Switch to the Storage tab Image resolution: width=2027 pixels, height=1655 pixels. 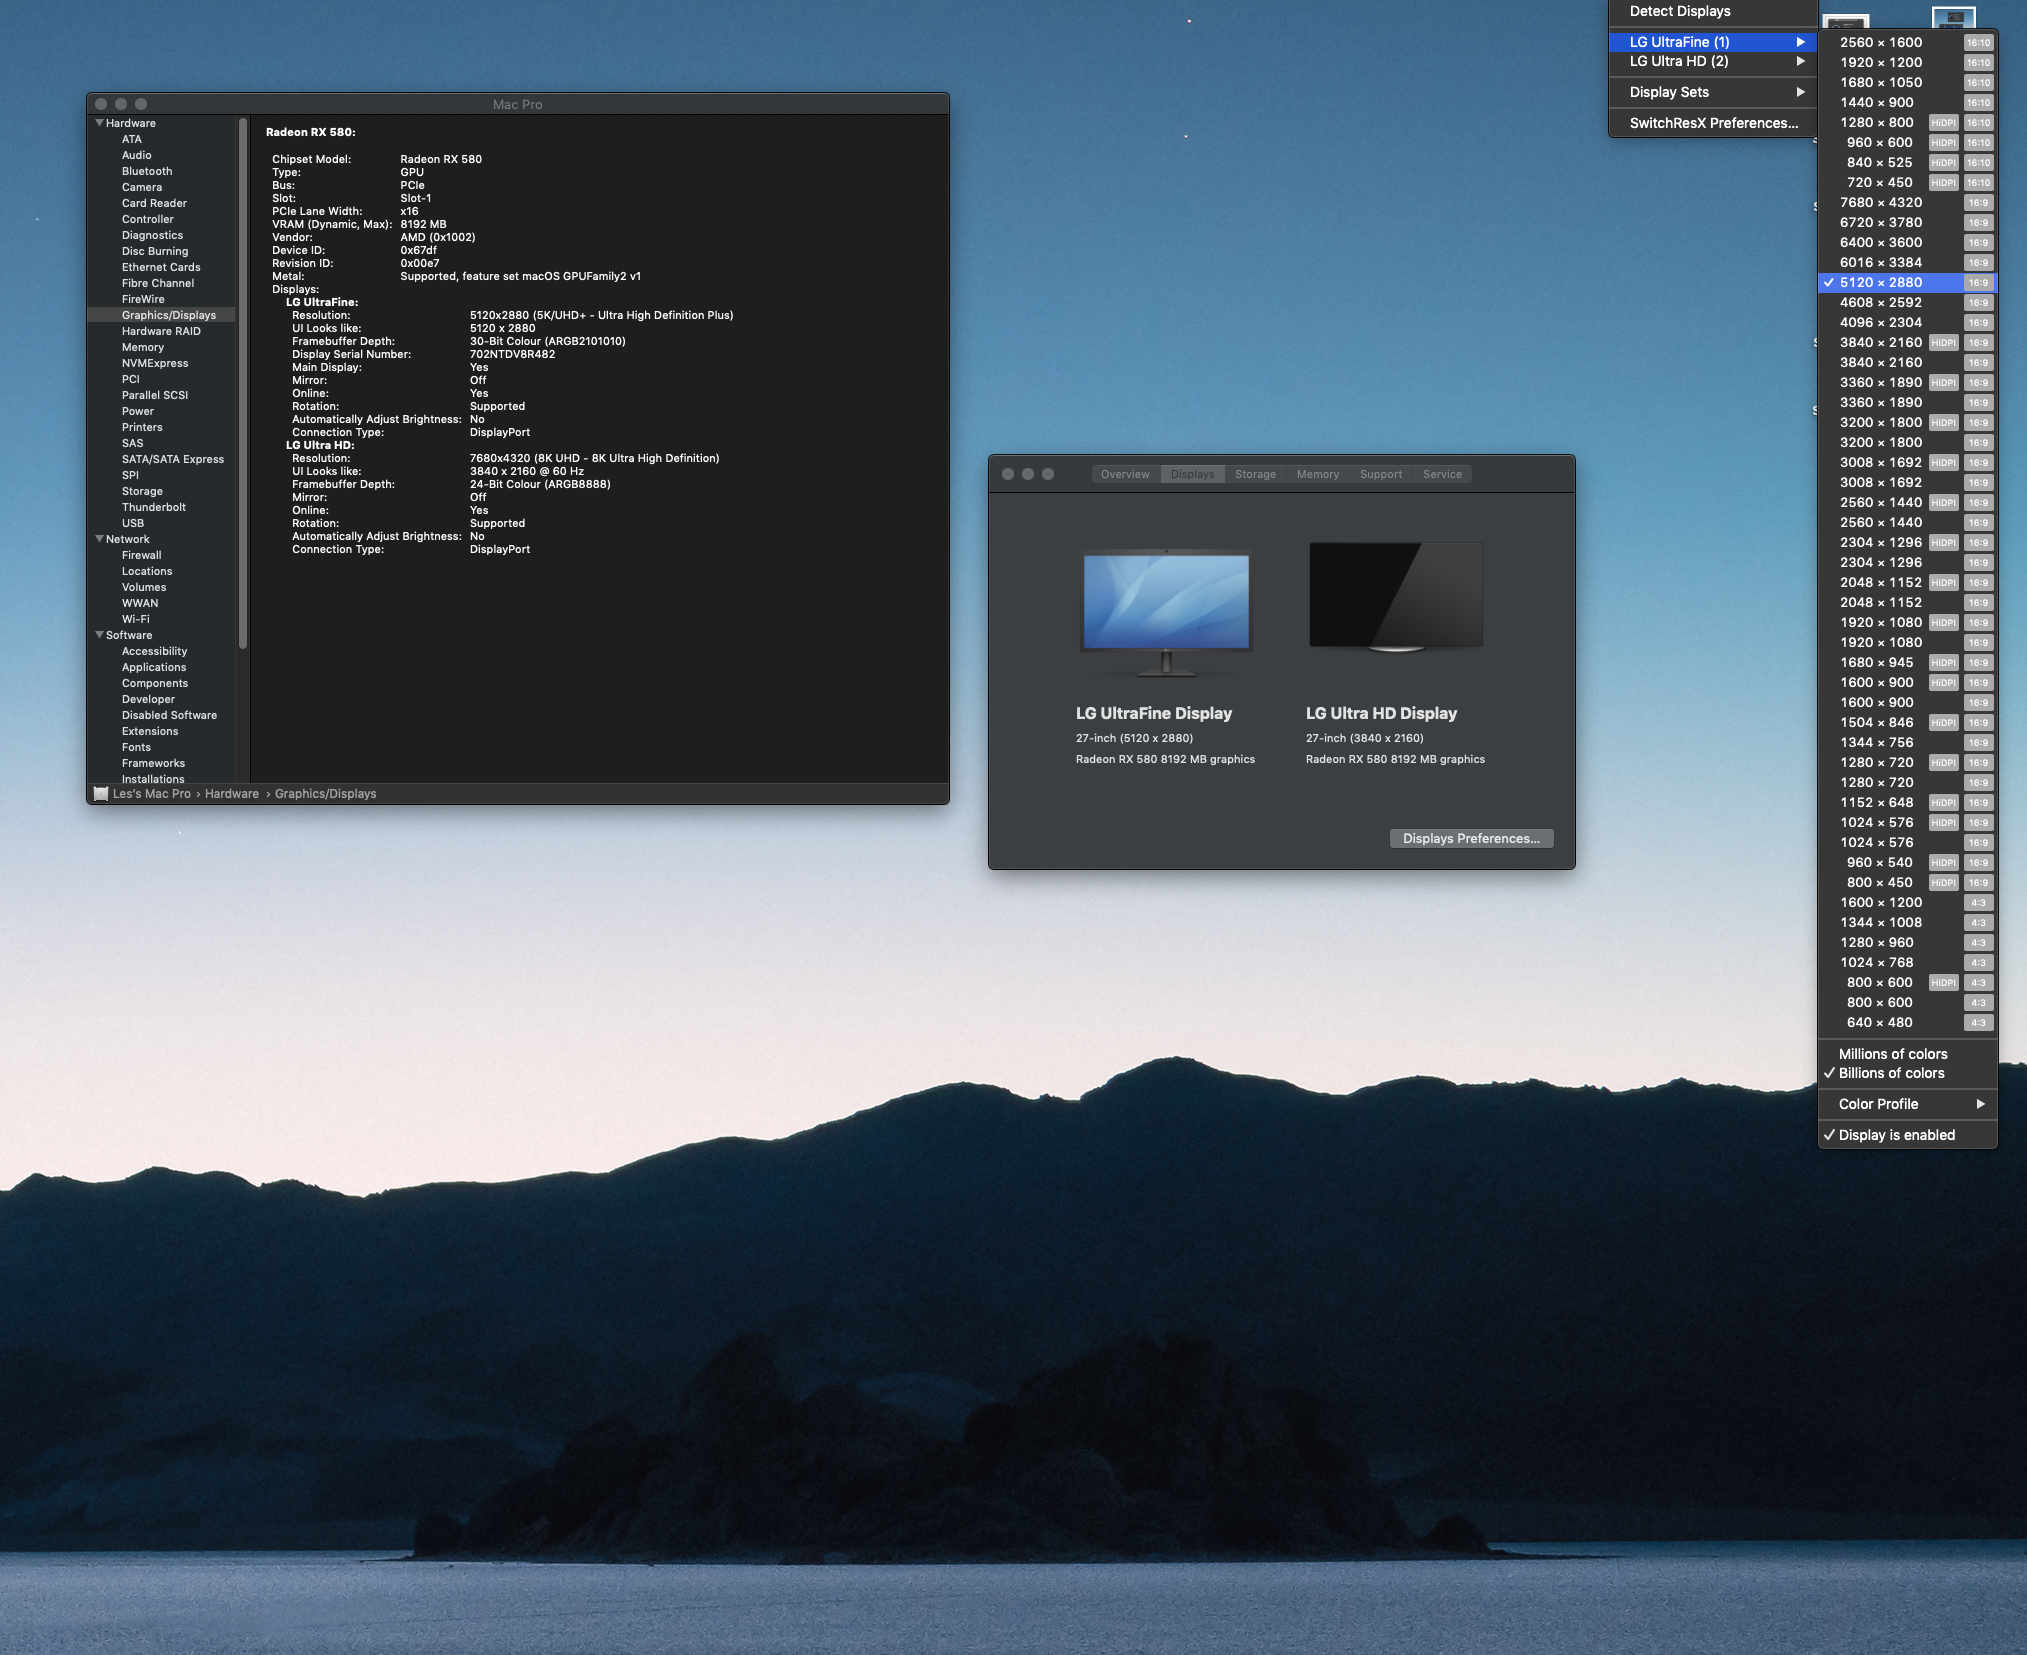click(x=1255, y=475)
